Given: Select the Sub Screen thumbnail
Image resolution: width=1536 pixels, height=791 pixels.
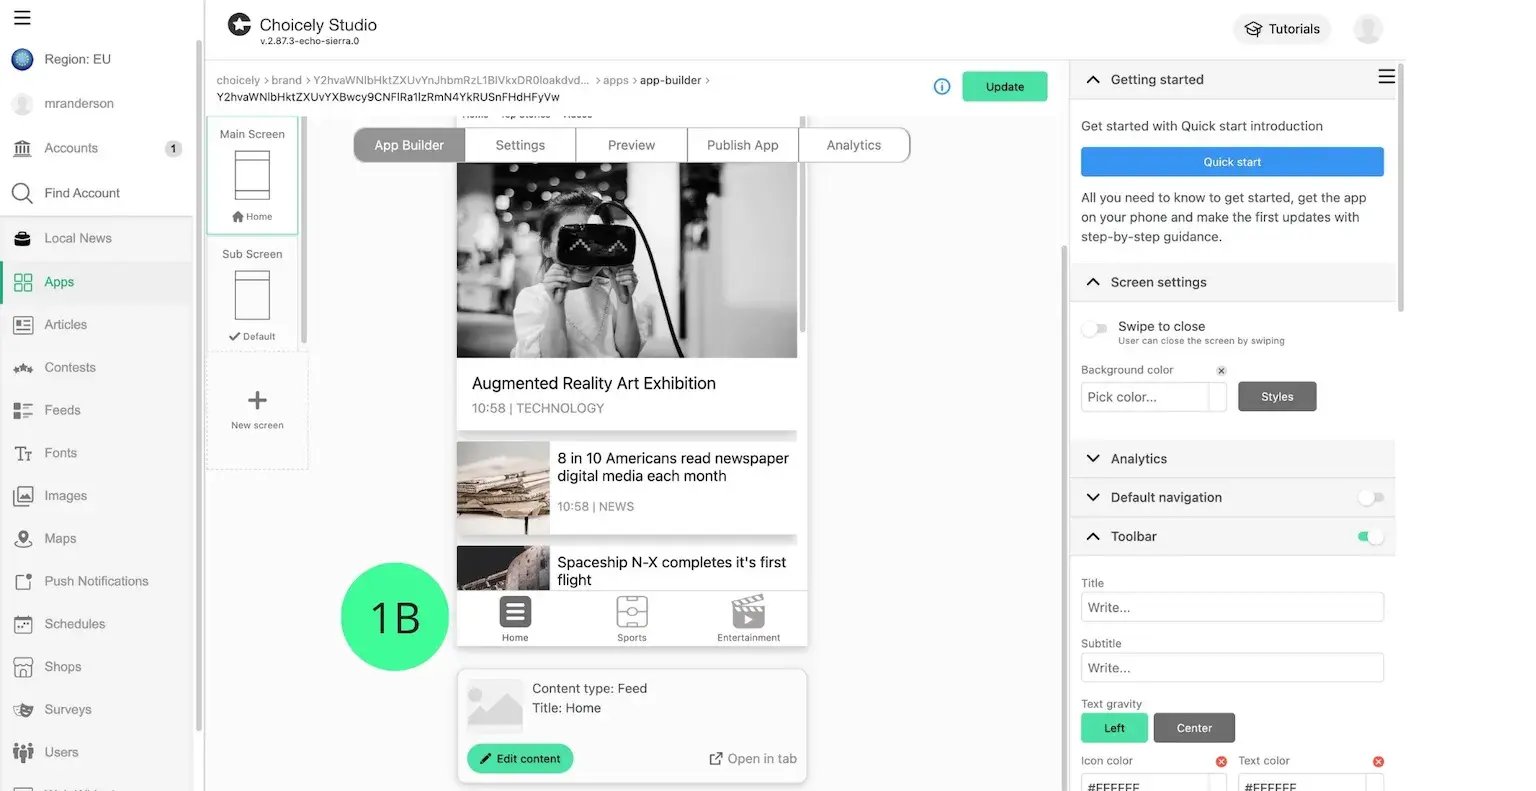Looking at the screenshot, I should point(252,294).
